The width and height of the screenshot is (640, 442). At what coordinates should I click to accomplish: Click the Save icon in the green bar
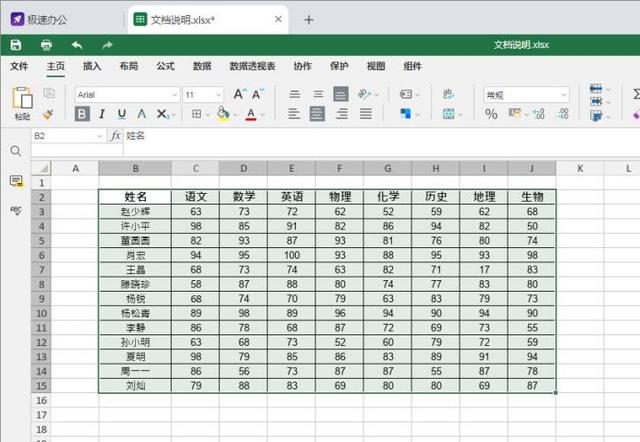16,45
